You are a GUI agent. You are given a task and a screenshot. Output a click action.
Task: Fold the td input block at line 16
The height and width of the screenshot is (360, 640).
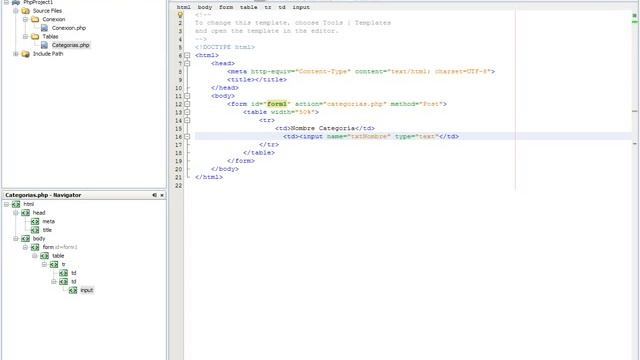tap(187, 137)
